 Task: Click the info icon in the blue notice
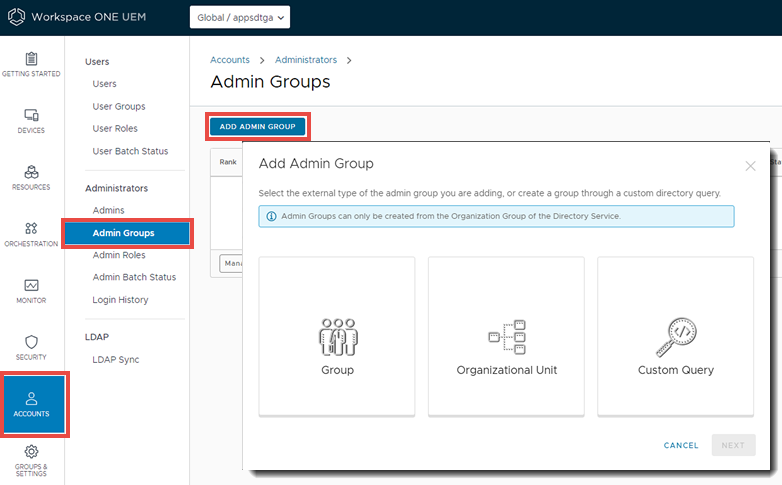271,216
